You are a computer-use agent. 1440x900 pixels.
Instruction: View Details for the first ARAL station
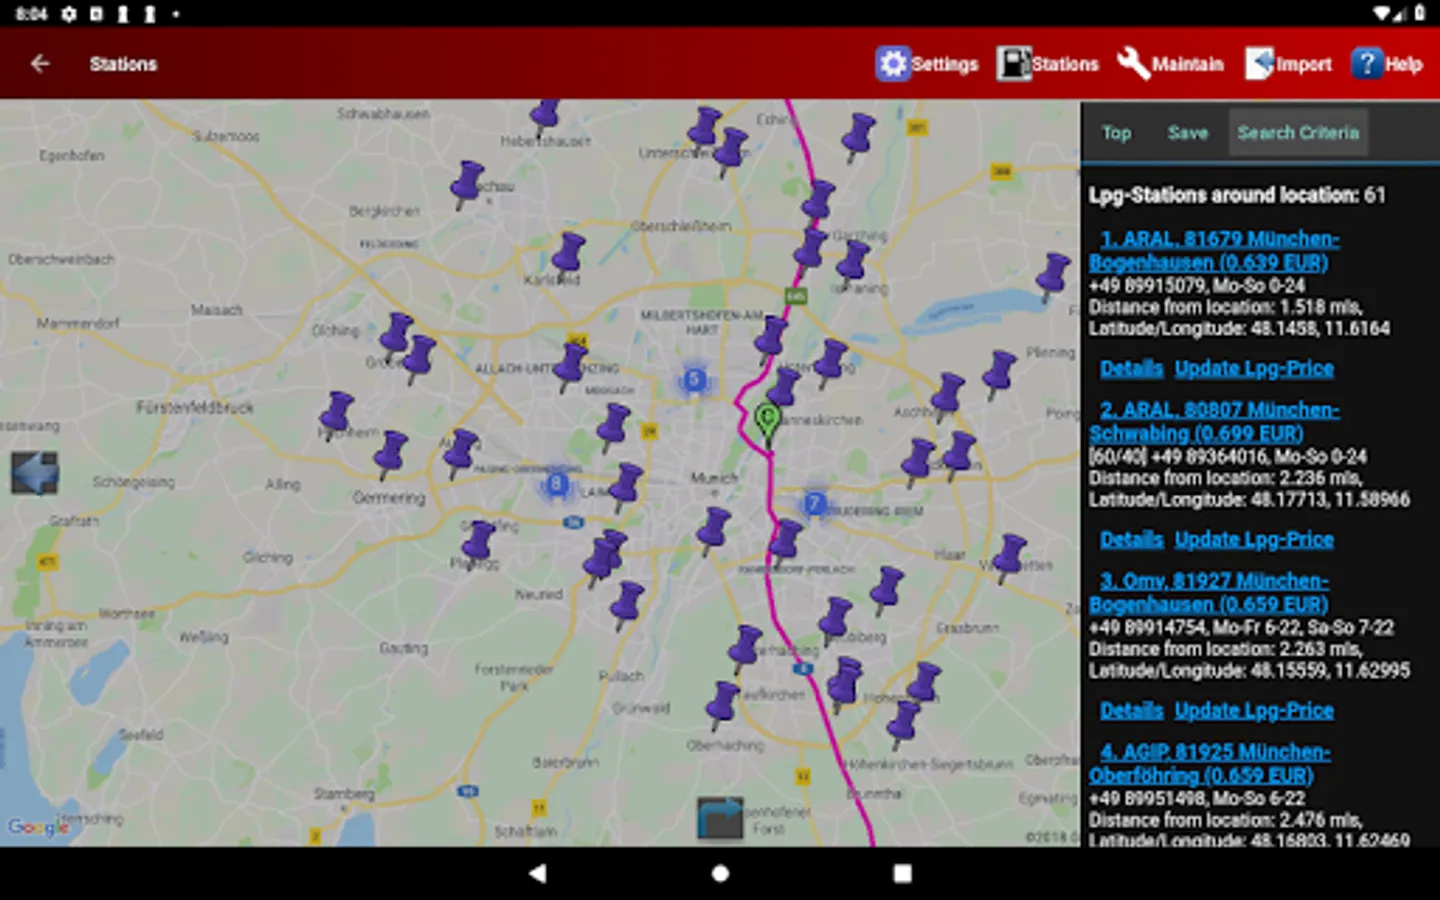click(1131, 369)
